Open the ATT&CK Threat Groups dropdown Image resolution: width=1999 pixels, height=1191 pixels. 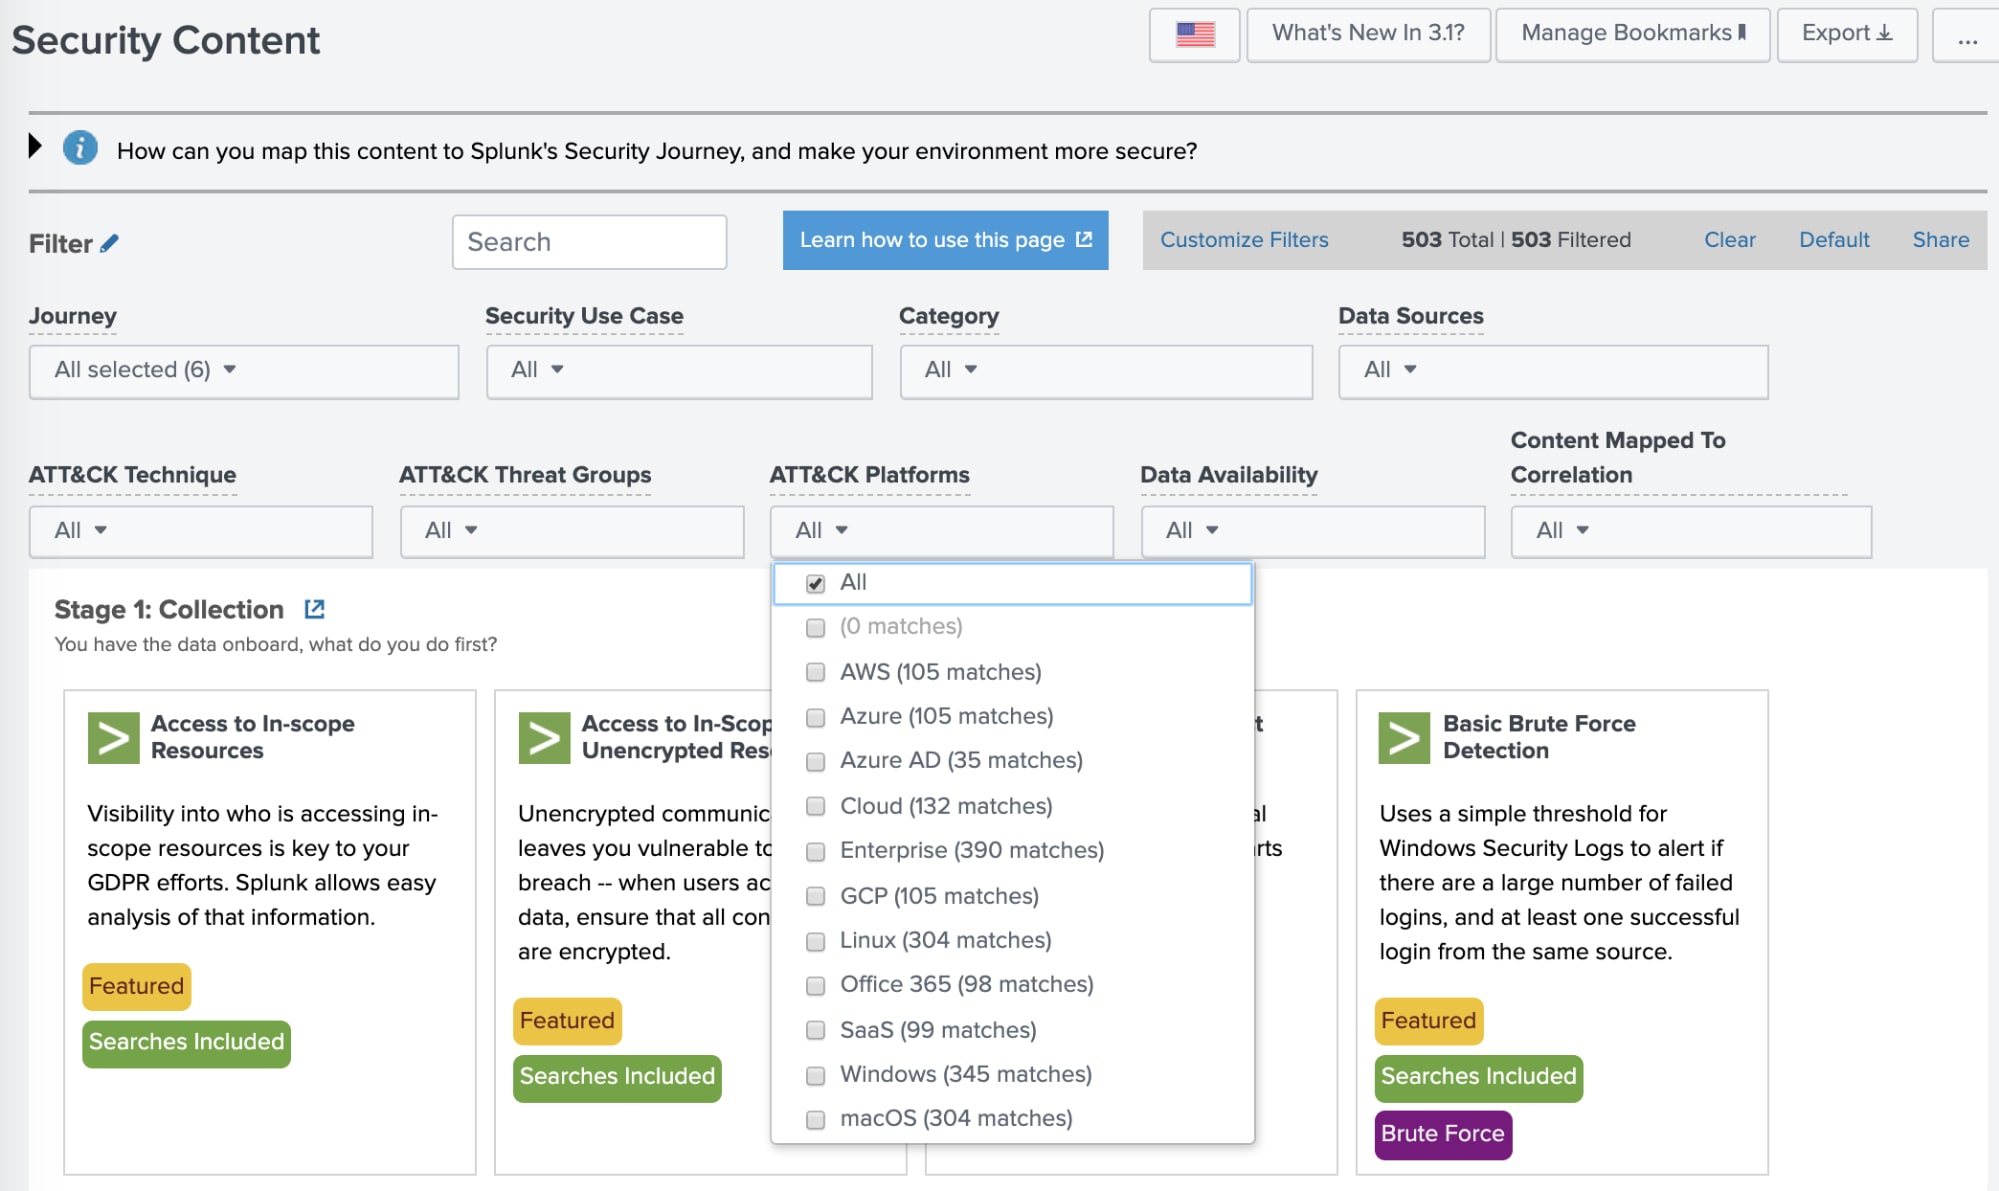pos(572,531)
